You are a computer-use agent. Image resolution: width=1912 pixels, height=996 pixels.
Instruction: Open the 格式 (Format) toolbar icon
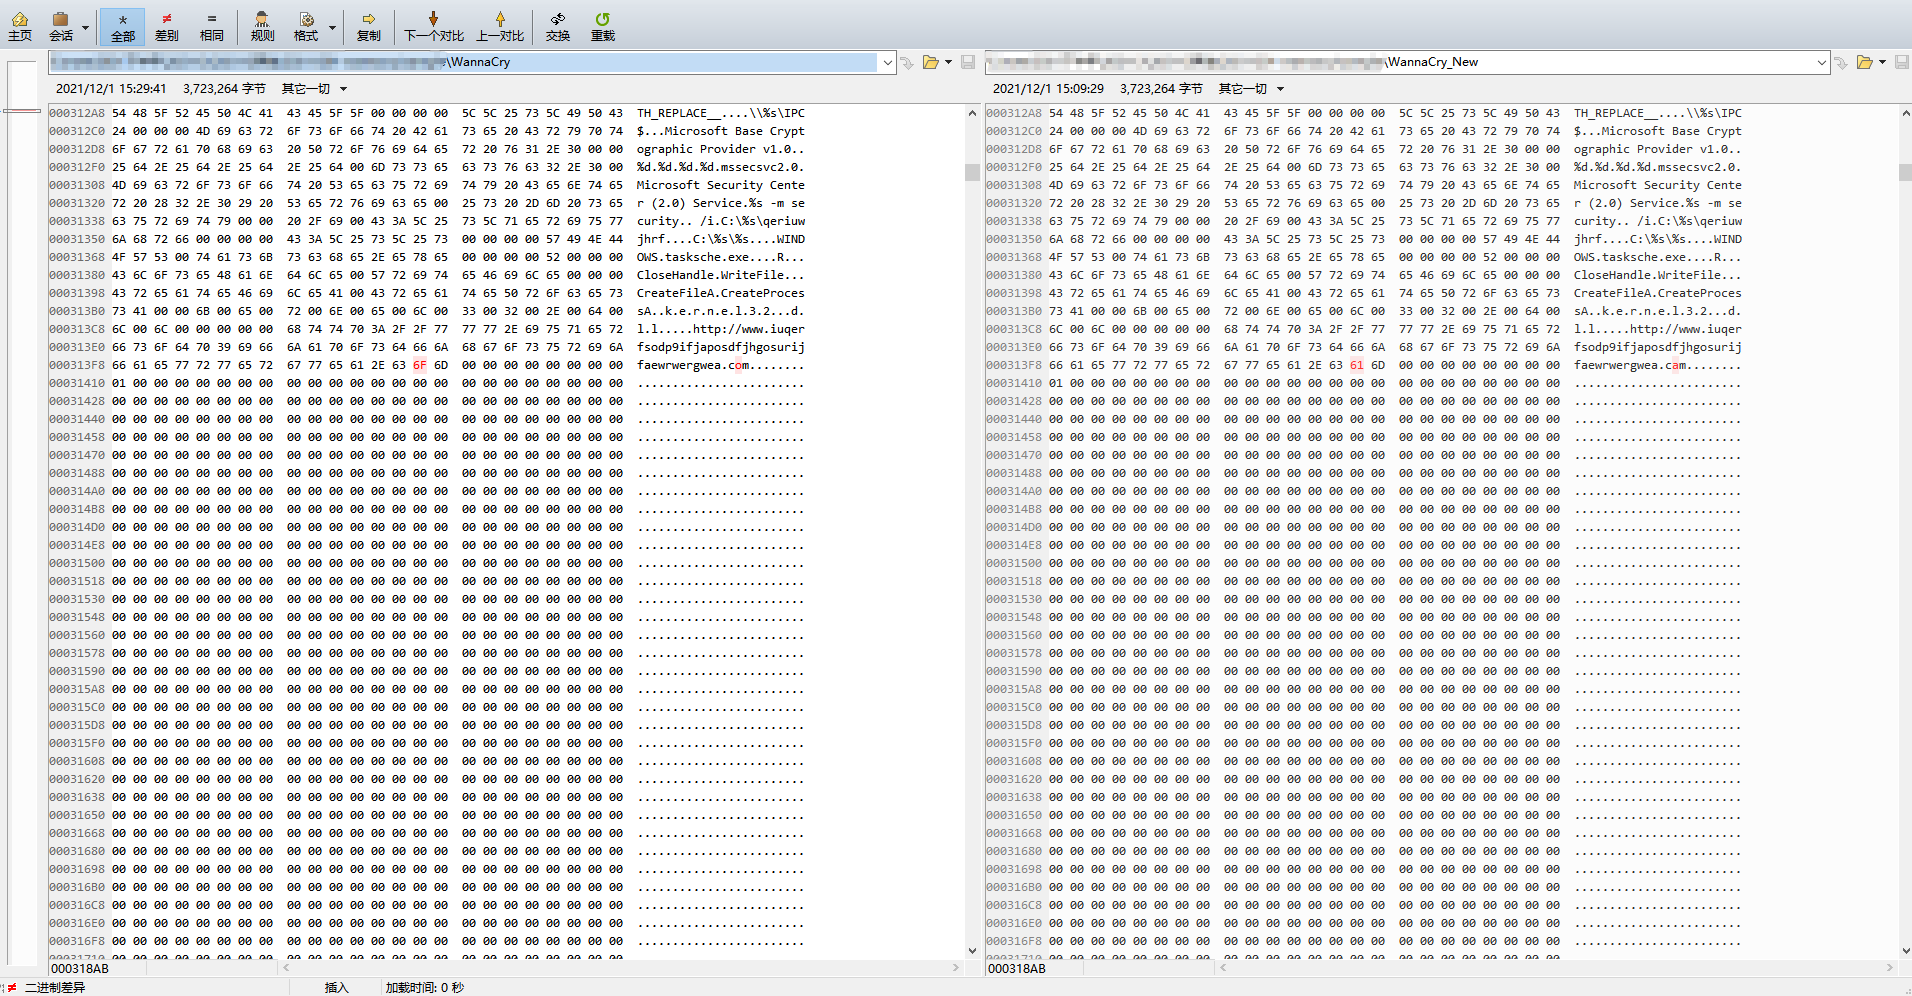click(306, 26)
